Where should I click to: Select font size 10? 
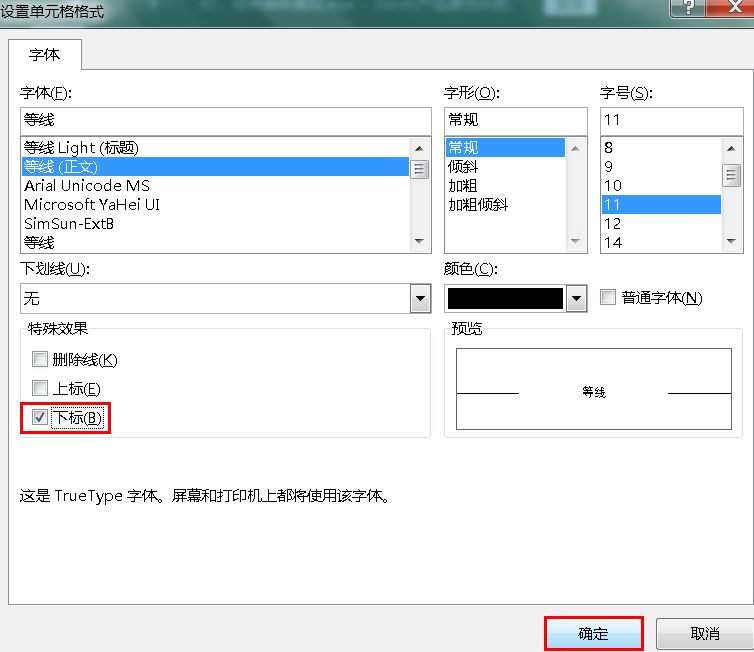[x=661, y=186]
